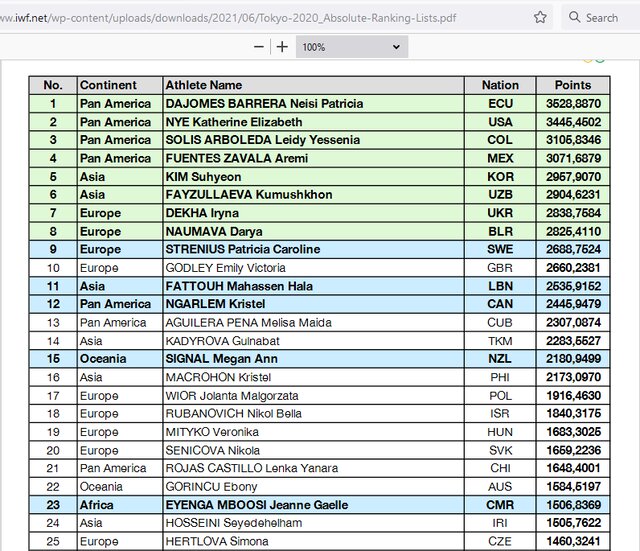Click nation code CMR

[x=500, y=505]
